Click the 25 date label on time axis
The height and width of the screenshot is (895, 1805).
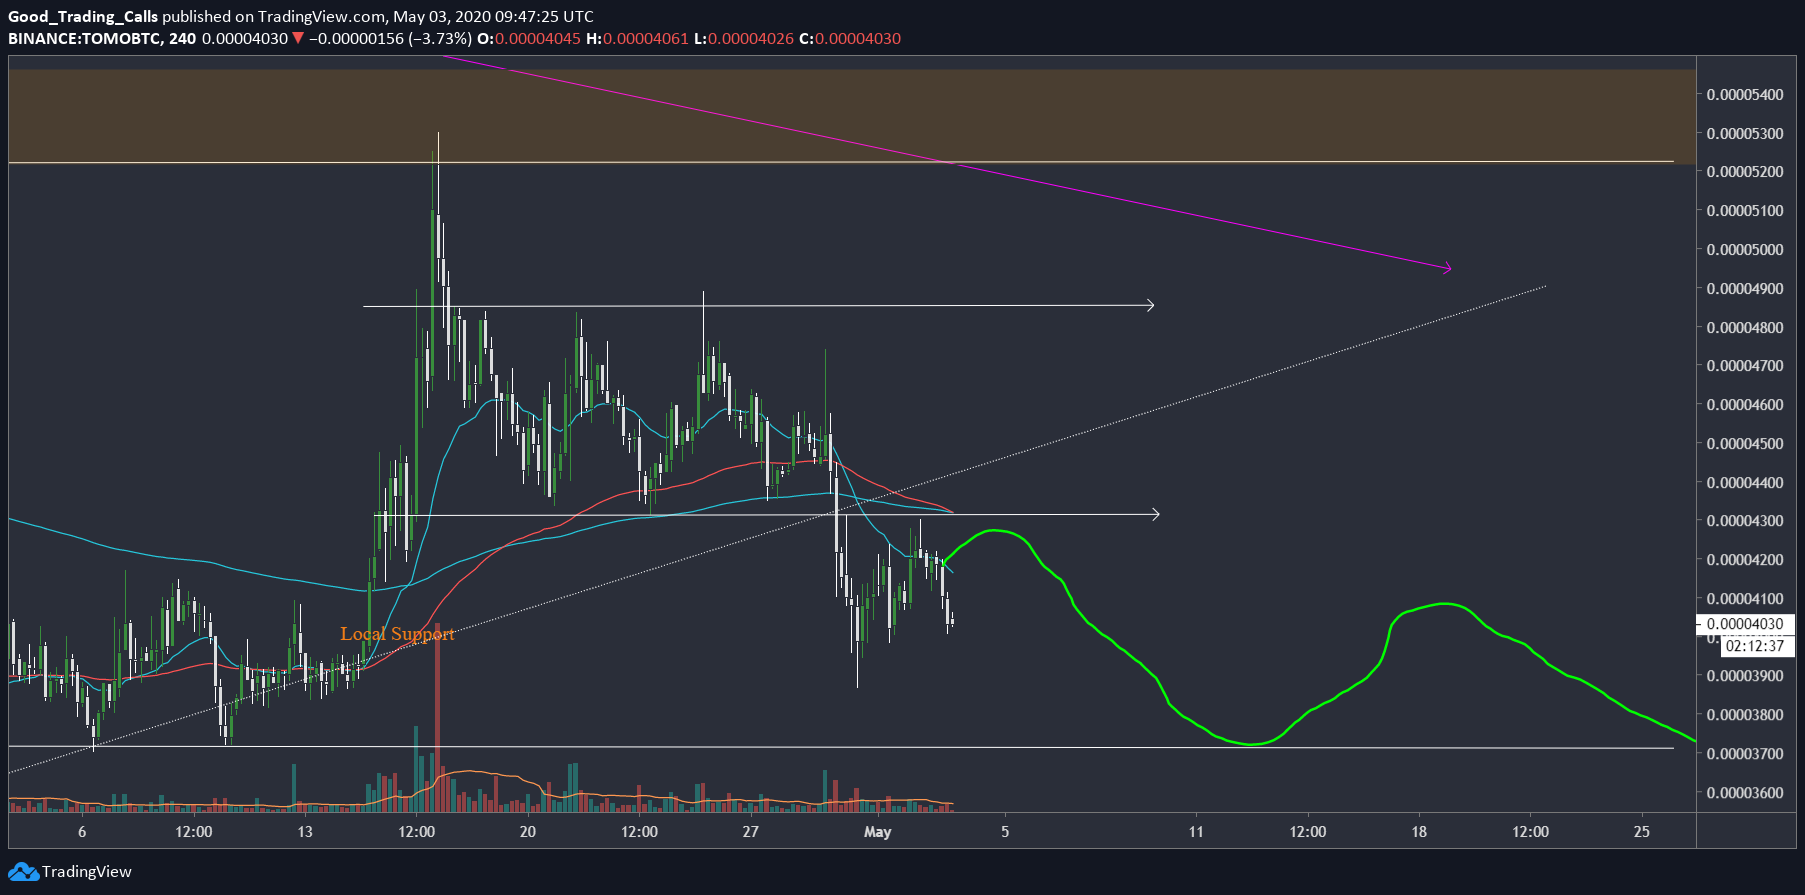pos(1642,832)
